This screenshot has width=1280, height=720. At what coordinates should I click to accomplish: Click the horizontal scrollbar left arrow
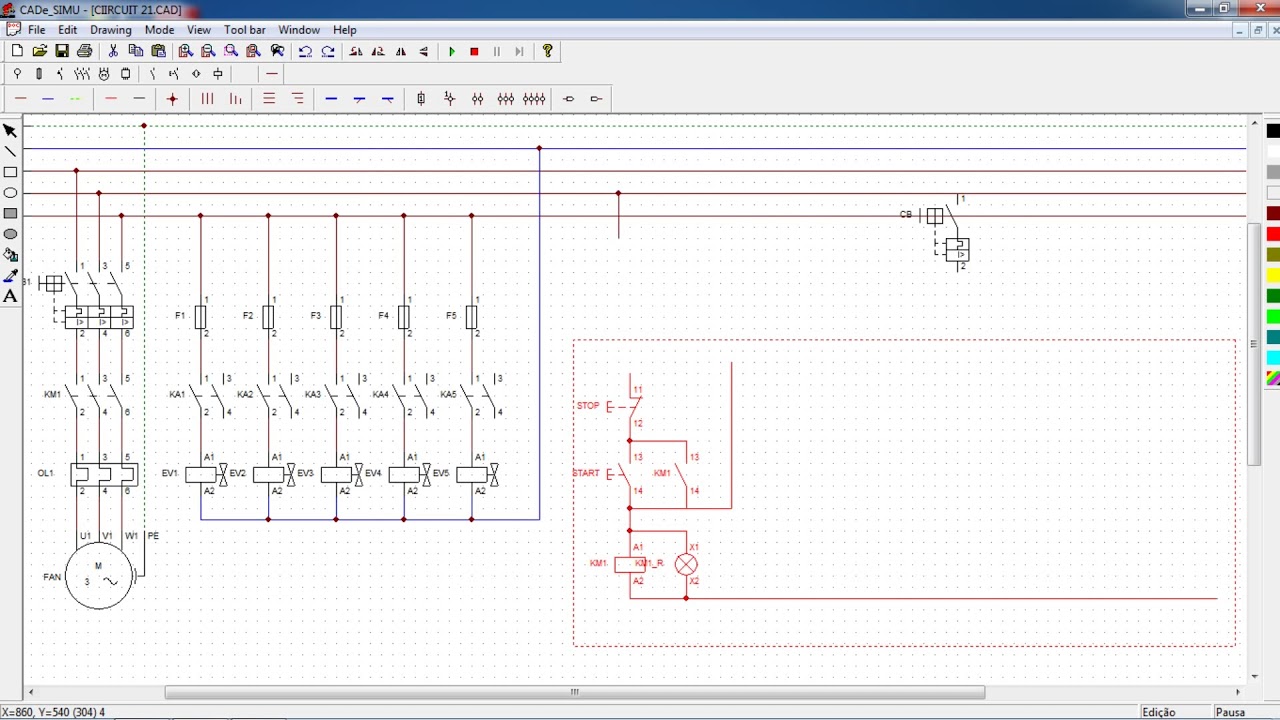(30, 692)
